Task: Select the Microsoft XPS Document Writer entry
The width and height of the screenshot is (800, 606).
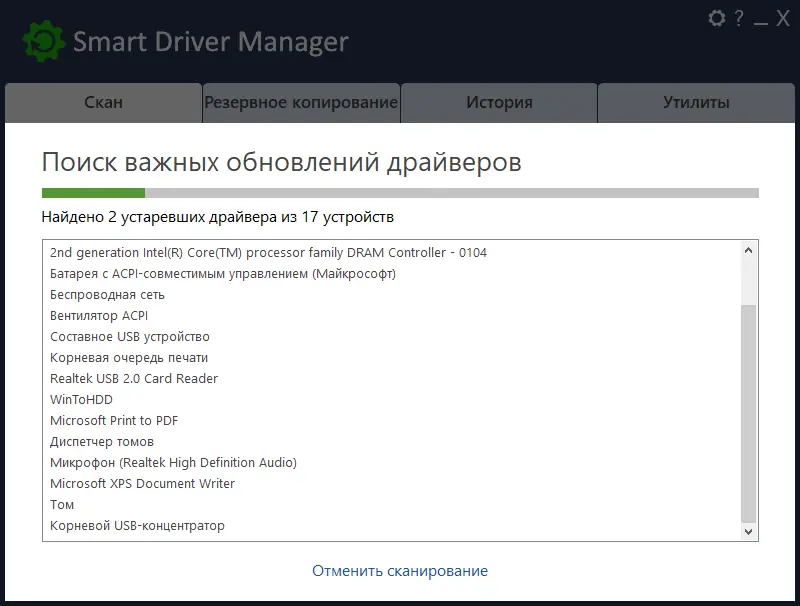Action: click(x=142, y=483)
